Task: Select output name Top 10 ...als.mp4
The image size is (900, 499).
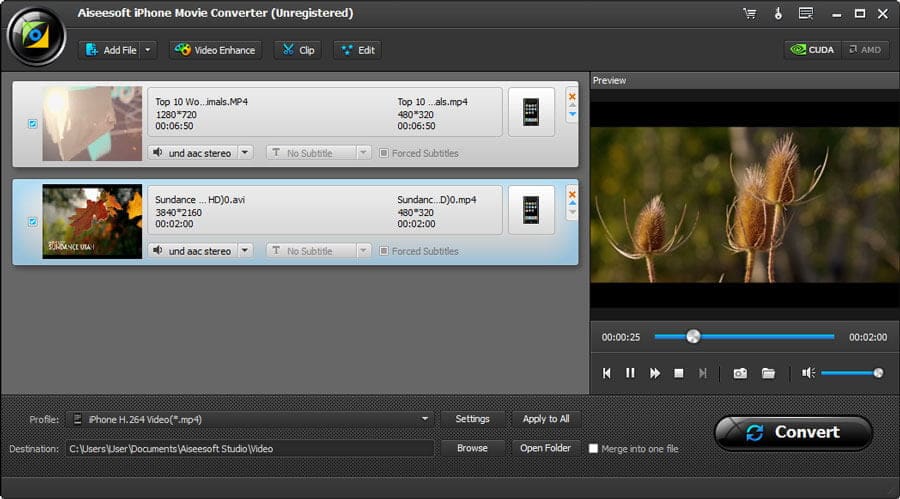Action: coord(432,102)
